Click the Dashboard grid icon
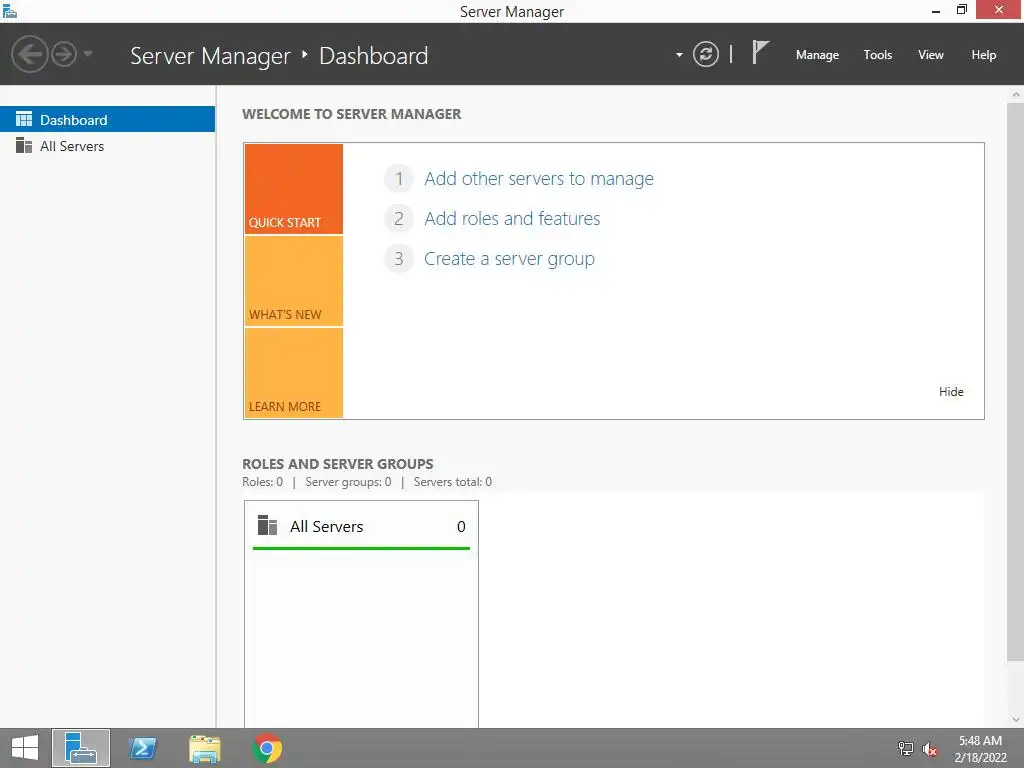 pos(24,119)
